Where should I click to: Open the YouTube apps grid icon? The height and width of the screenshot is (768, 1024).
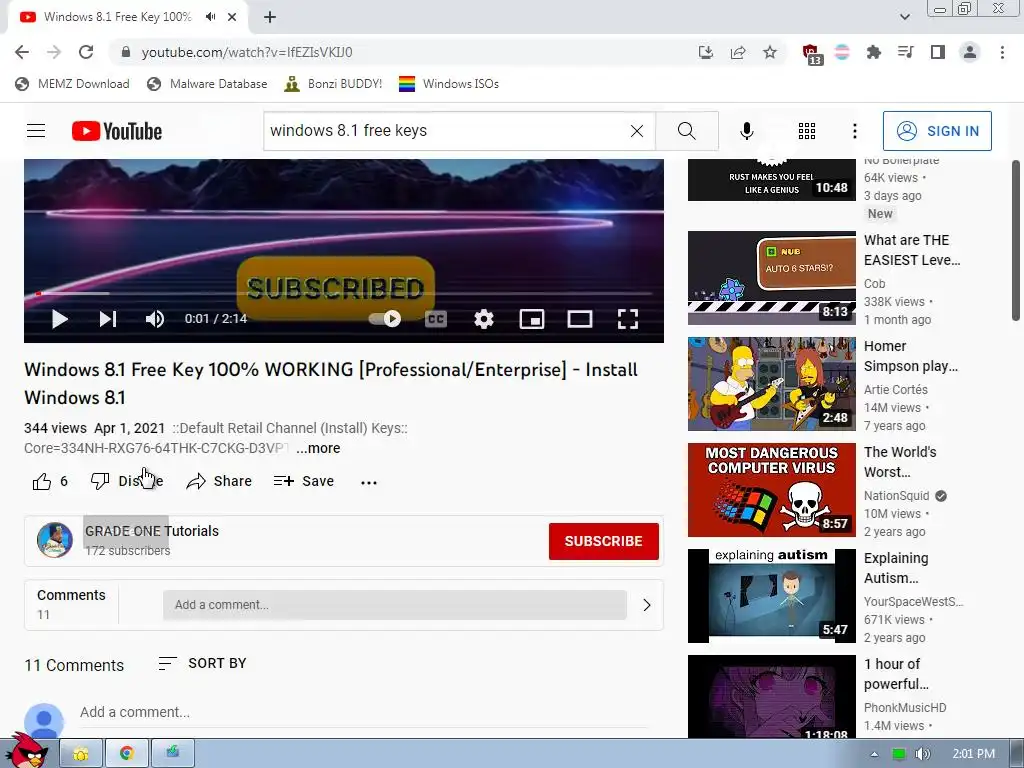pyautogui.click(x=807, y=131)
